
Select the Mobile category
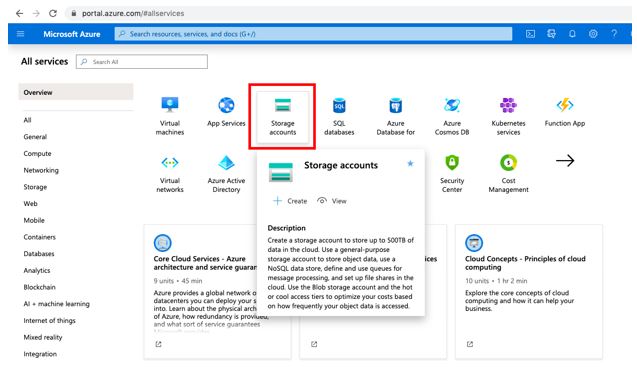34,220
